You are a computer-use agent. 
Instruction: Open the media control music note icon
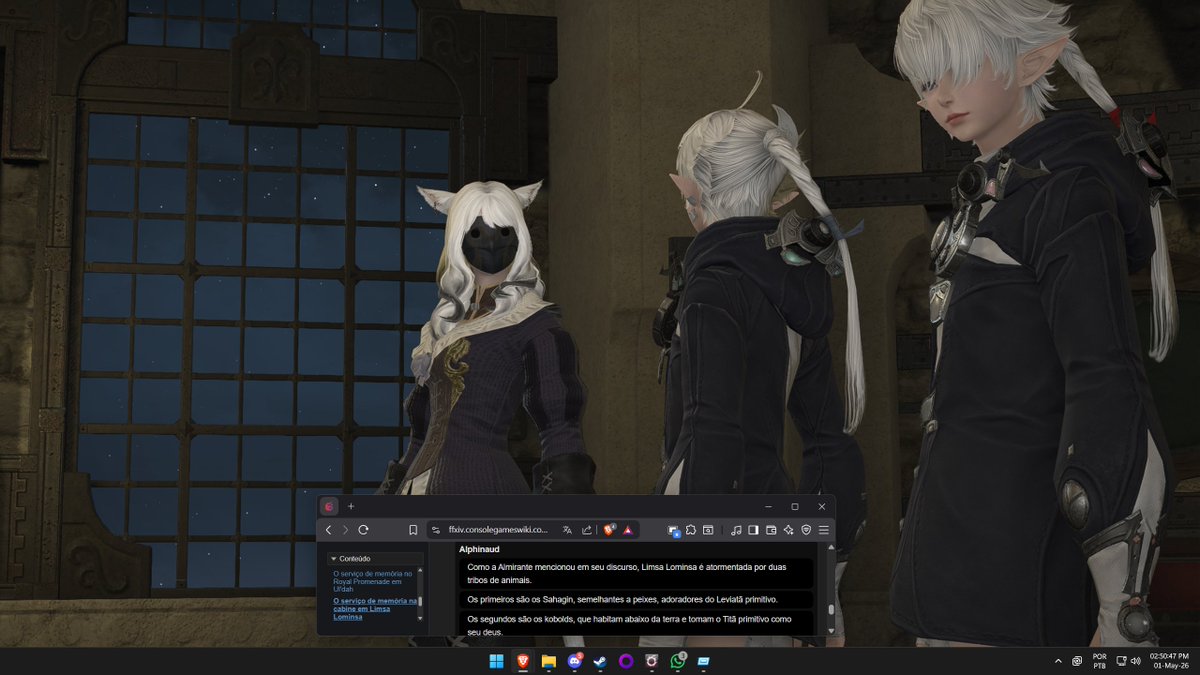pos(737,530)
